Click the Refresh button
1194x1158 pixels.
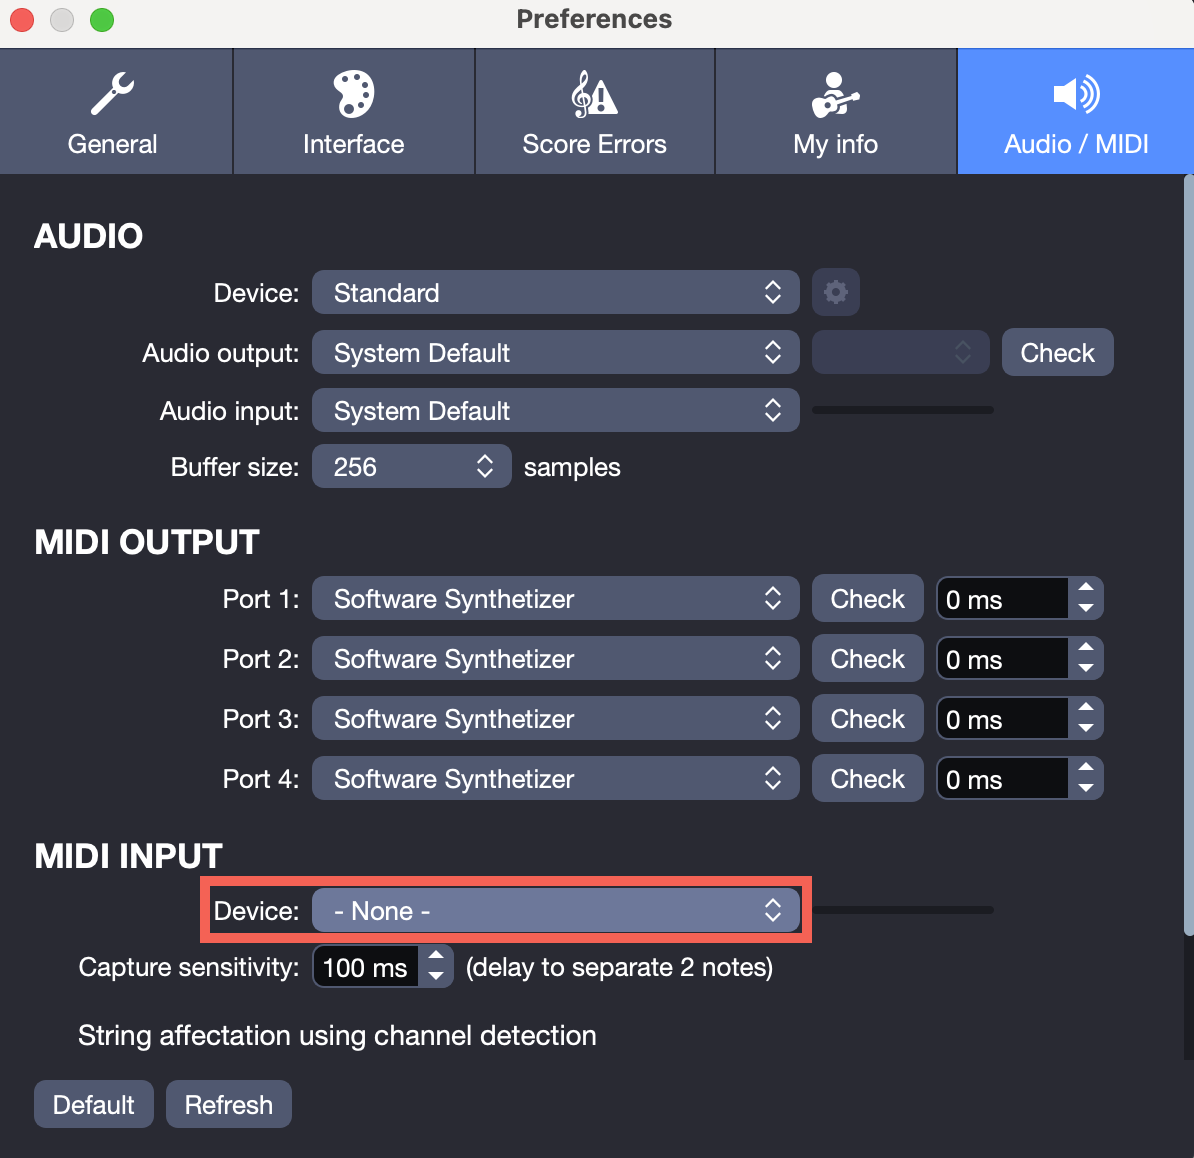228,1104
